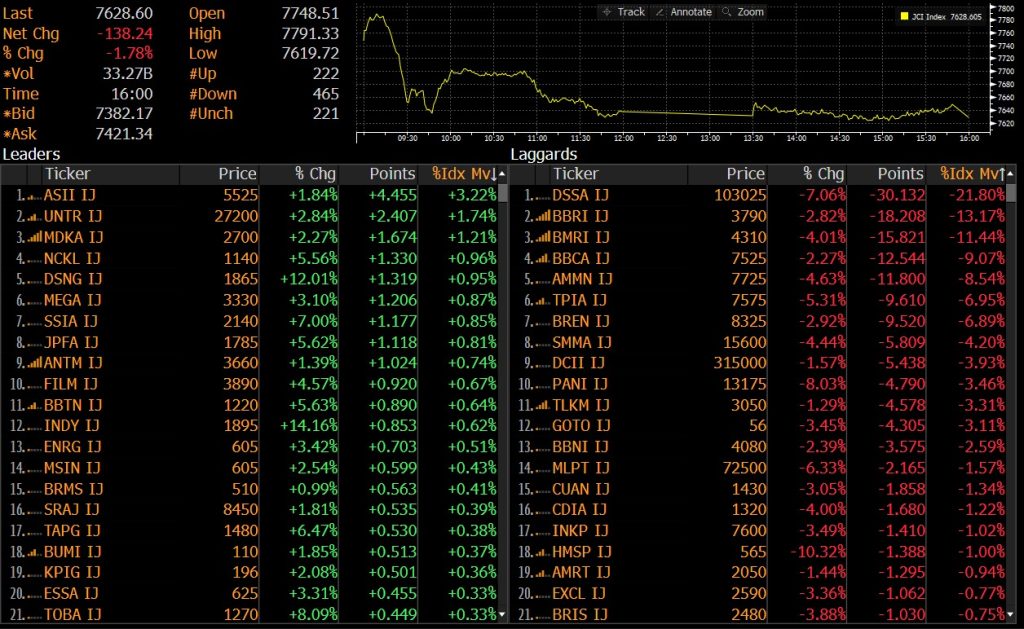The height and width of the screenshot is (629, 1024).
Task: Open mini chart icon for UNTR IJ
Action: click(x=34, y=217)
